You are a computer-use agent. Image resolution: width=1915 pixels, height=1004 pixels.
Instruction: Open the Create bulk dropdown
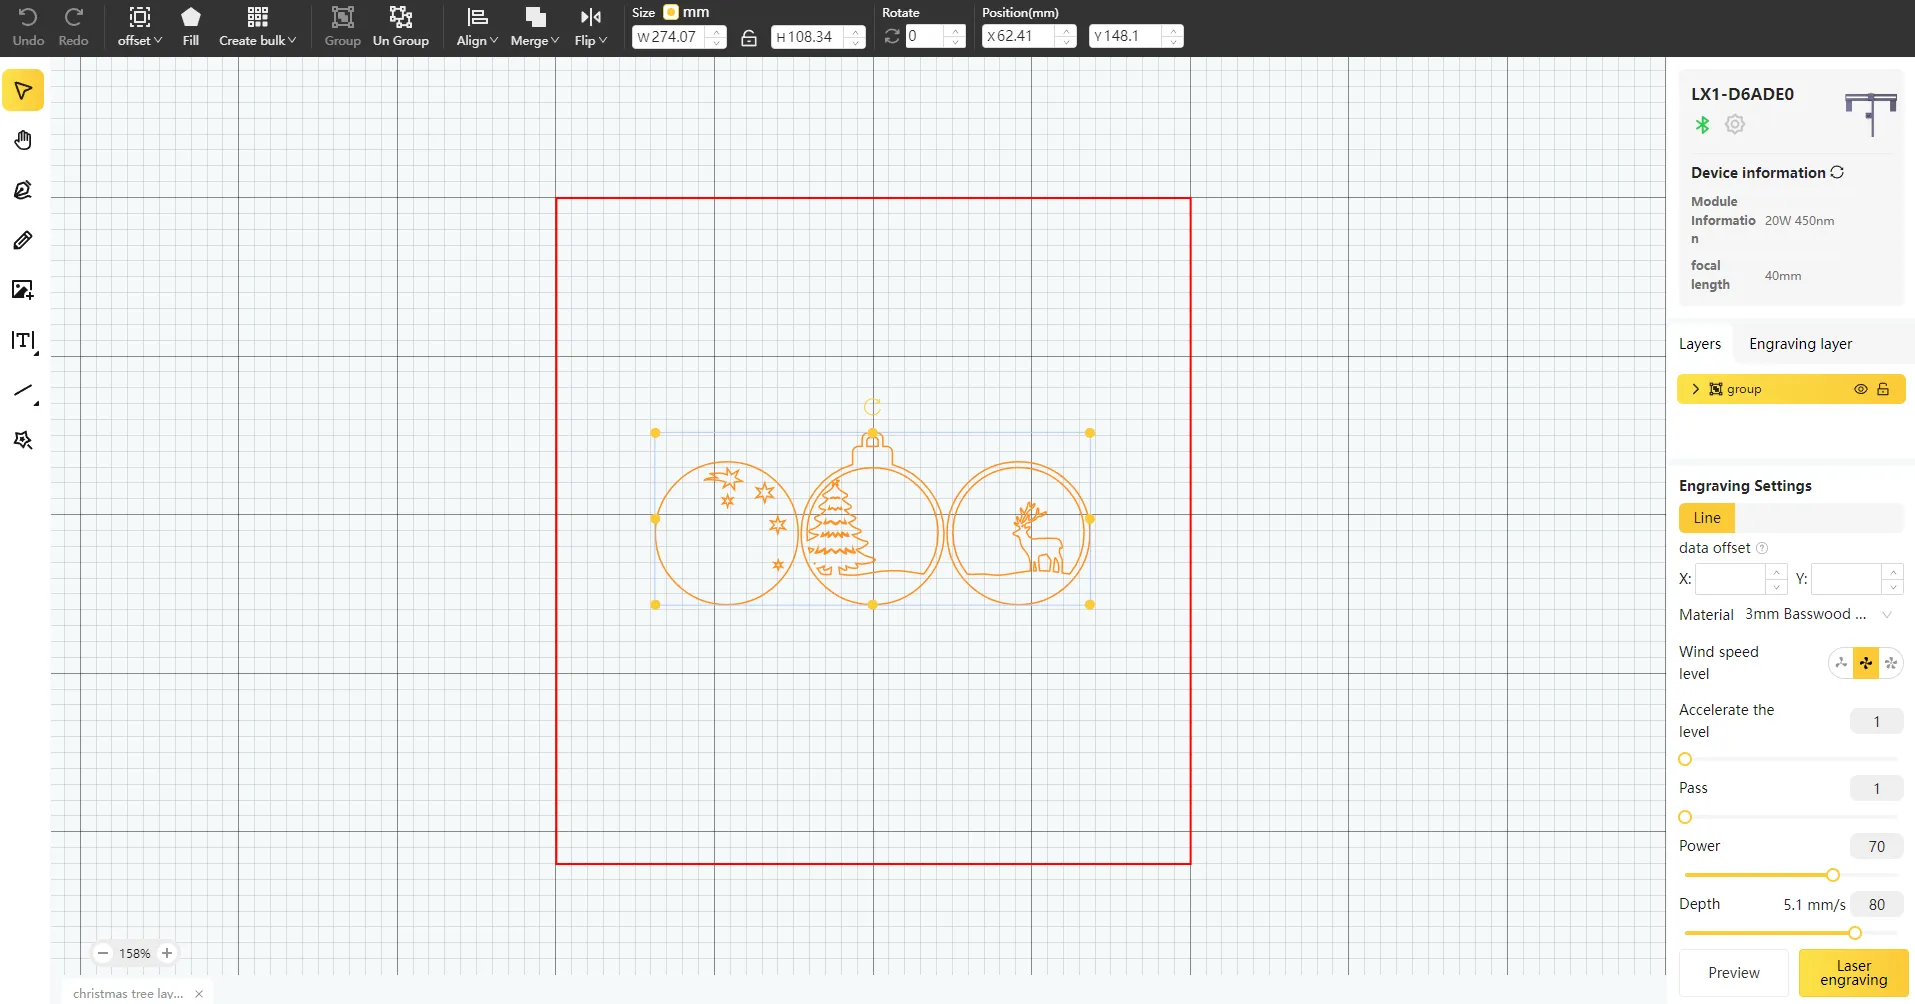tap(258, 27)
